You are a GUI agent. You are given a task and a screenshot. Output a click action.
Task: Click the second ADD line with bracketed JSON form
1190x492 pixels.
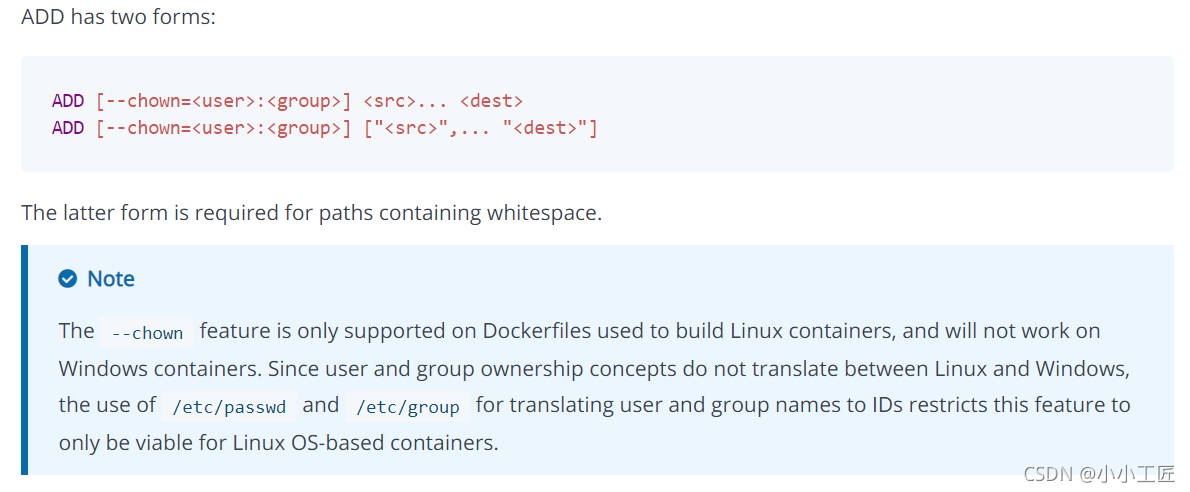(x=325, y=128)
